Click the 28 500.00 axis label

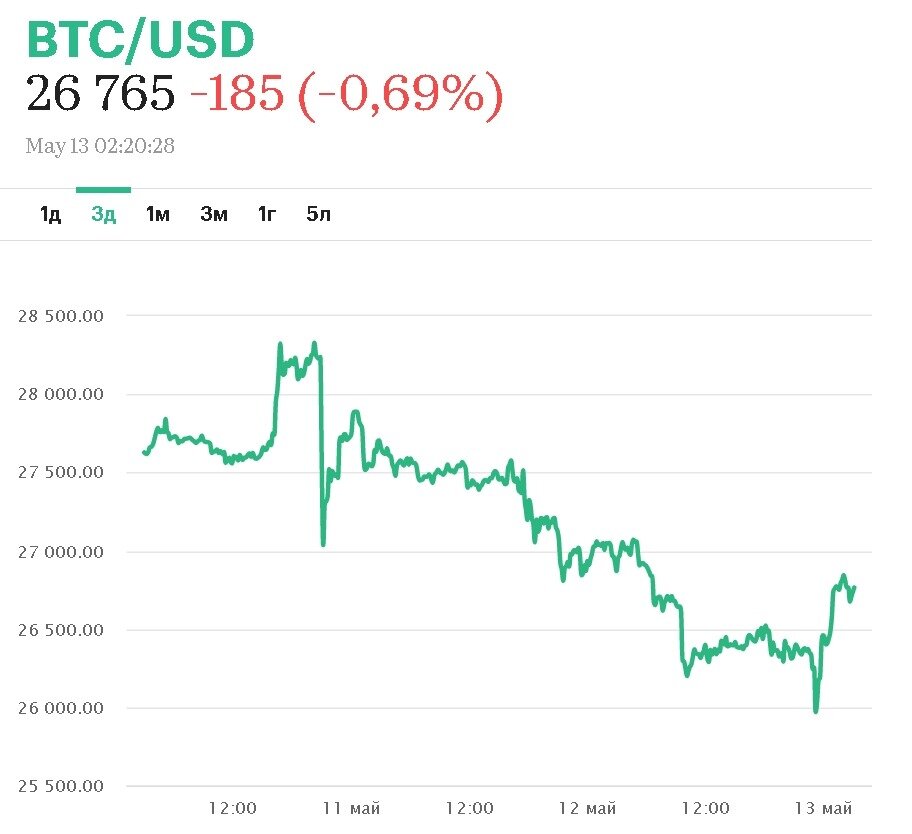[61, 316]
